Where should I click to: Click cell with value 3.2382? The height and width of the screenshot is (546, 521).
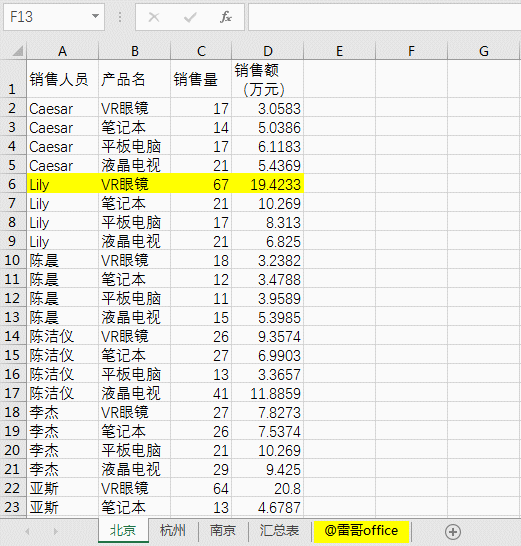pos(268,260)
